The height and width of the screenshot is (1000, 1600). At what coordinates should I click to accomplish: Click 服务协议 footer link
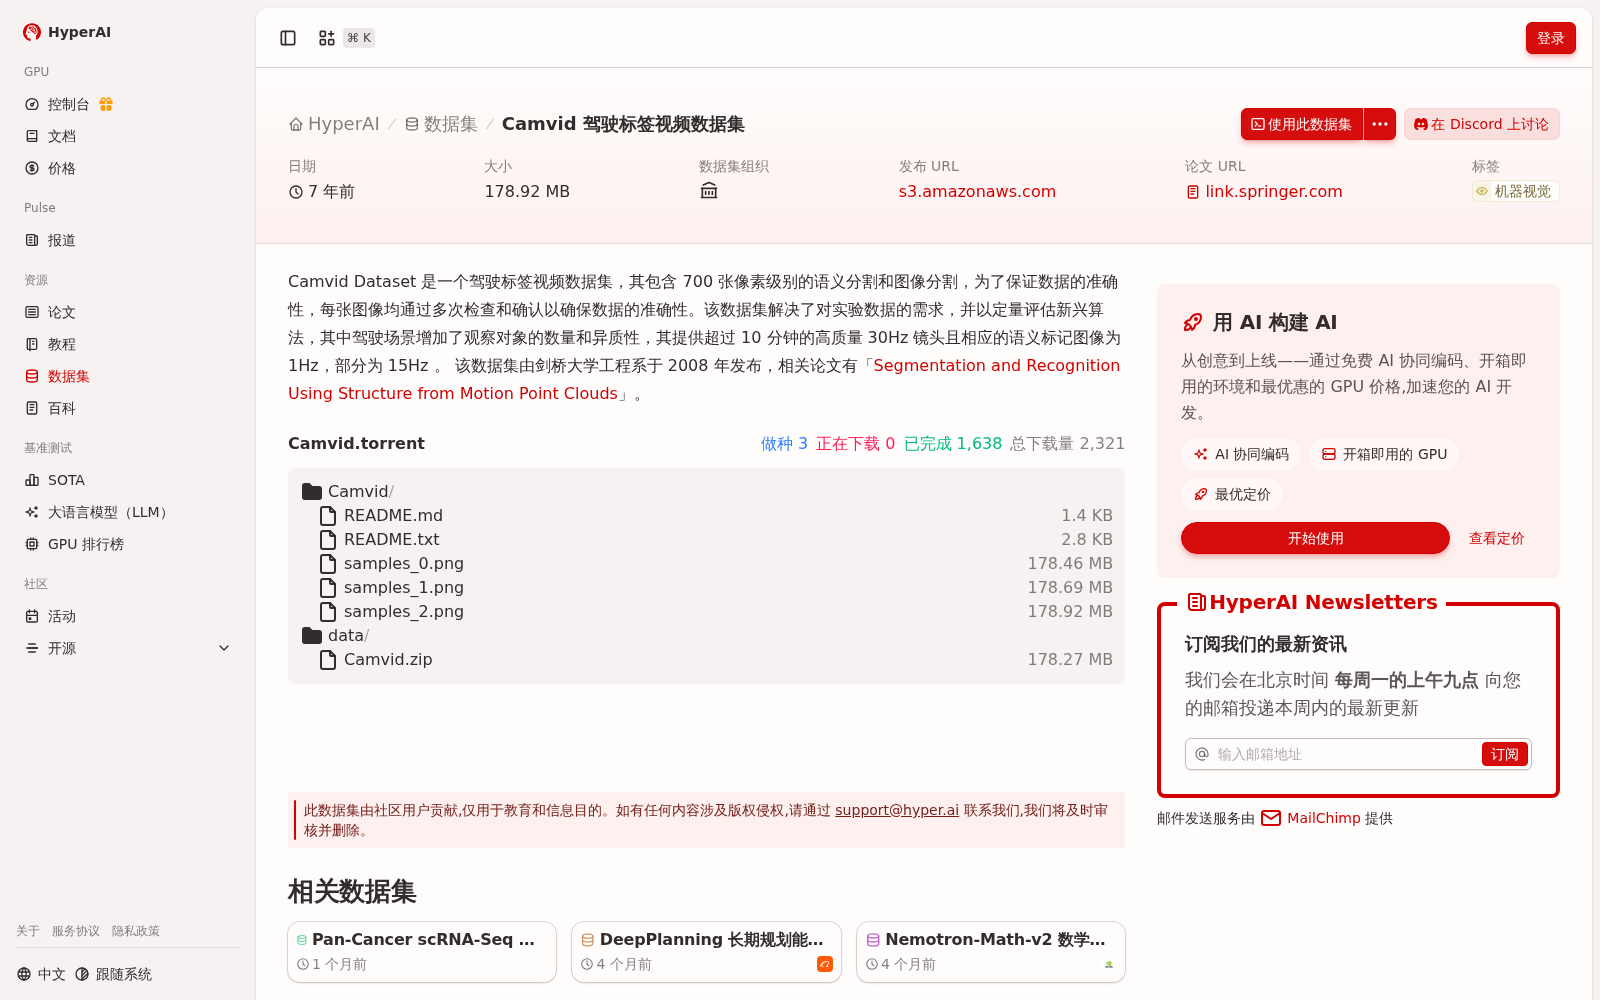pos(76,931)
